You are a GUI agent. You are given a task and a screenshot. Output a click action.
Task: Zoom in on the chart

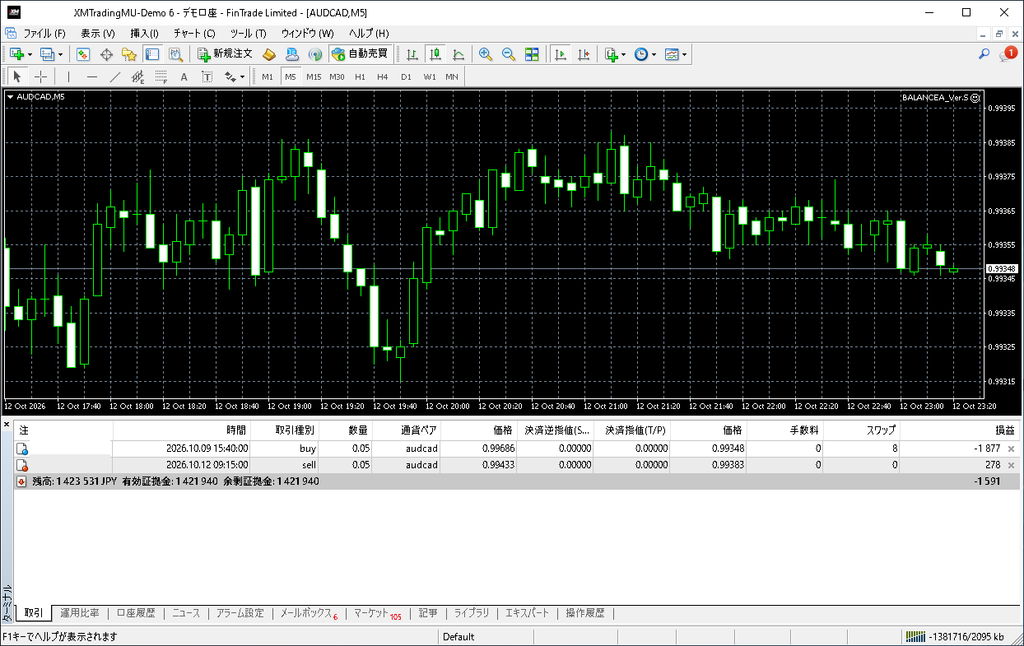click(485, 55)
